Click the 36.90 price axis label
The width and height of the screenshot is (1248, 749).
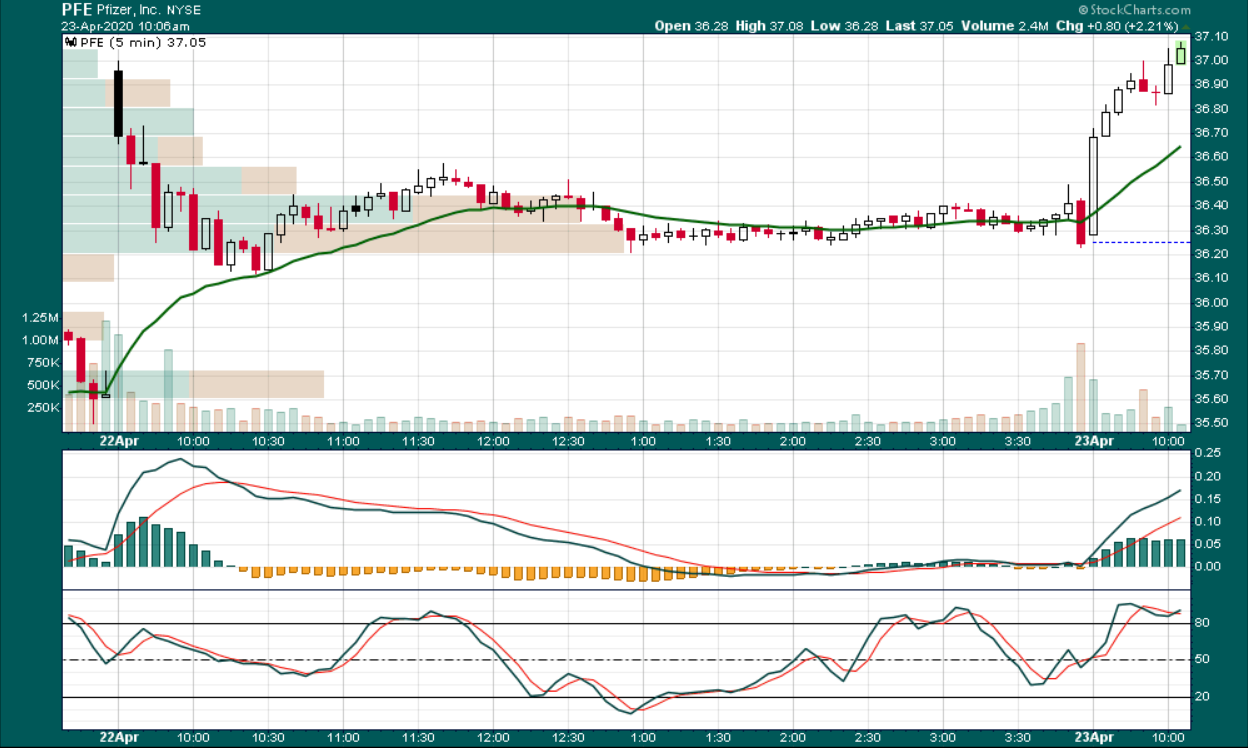(1211, 84)
